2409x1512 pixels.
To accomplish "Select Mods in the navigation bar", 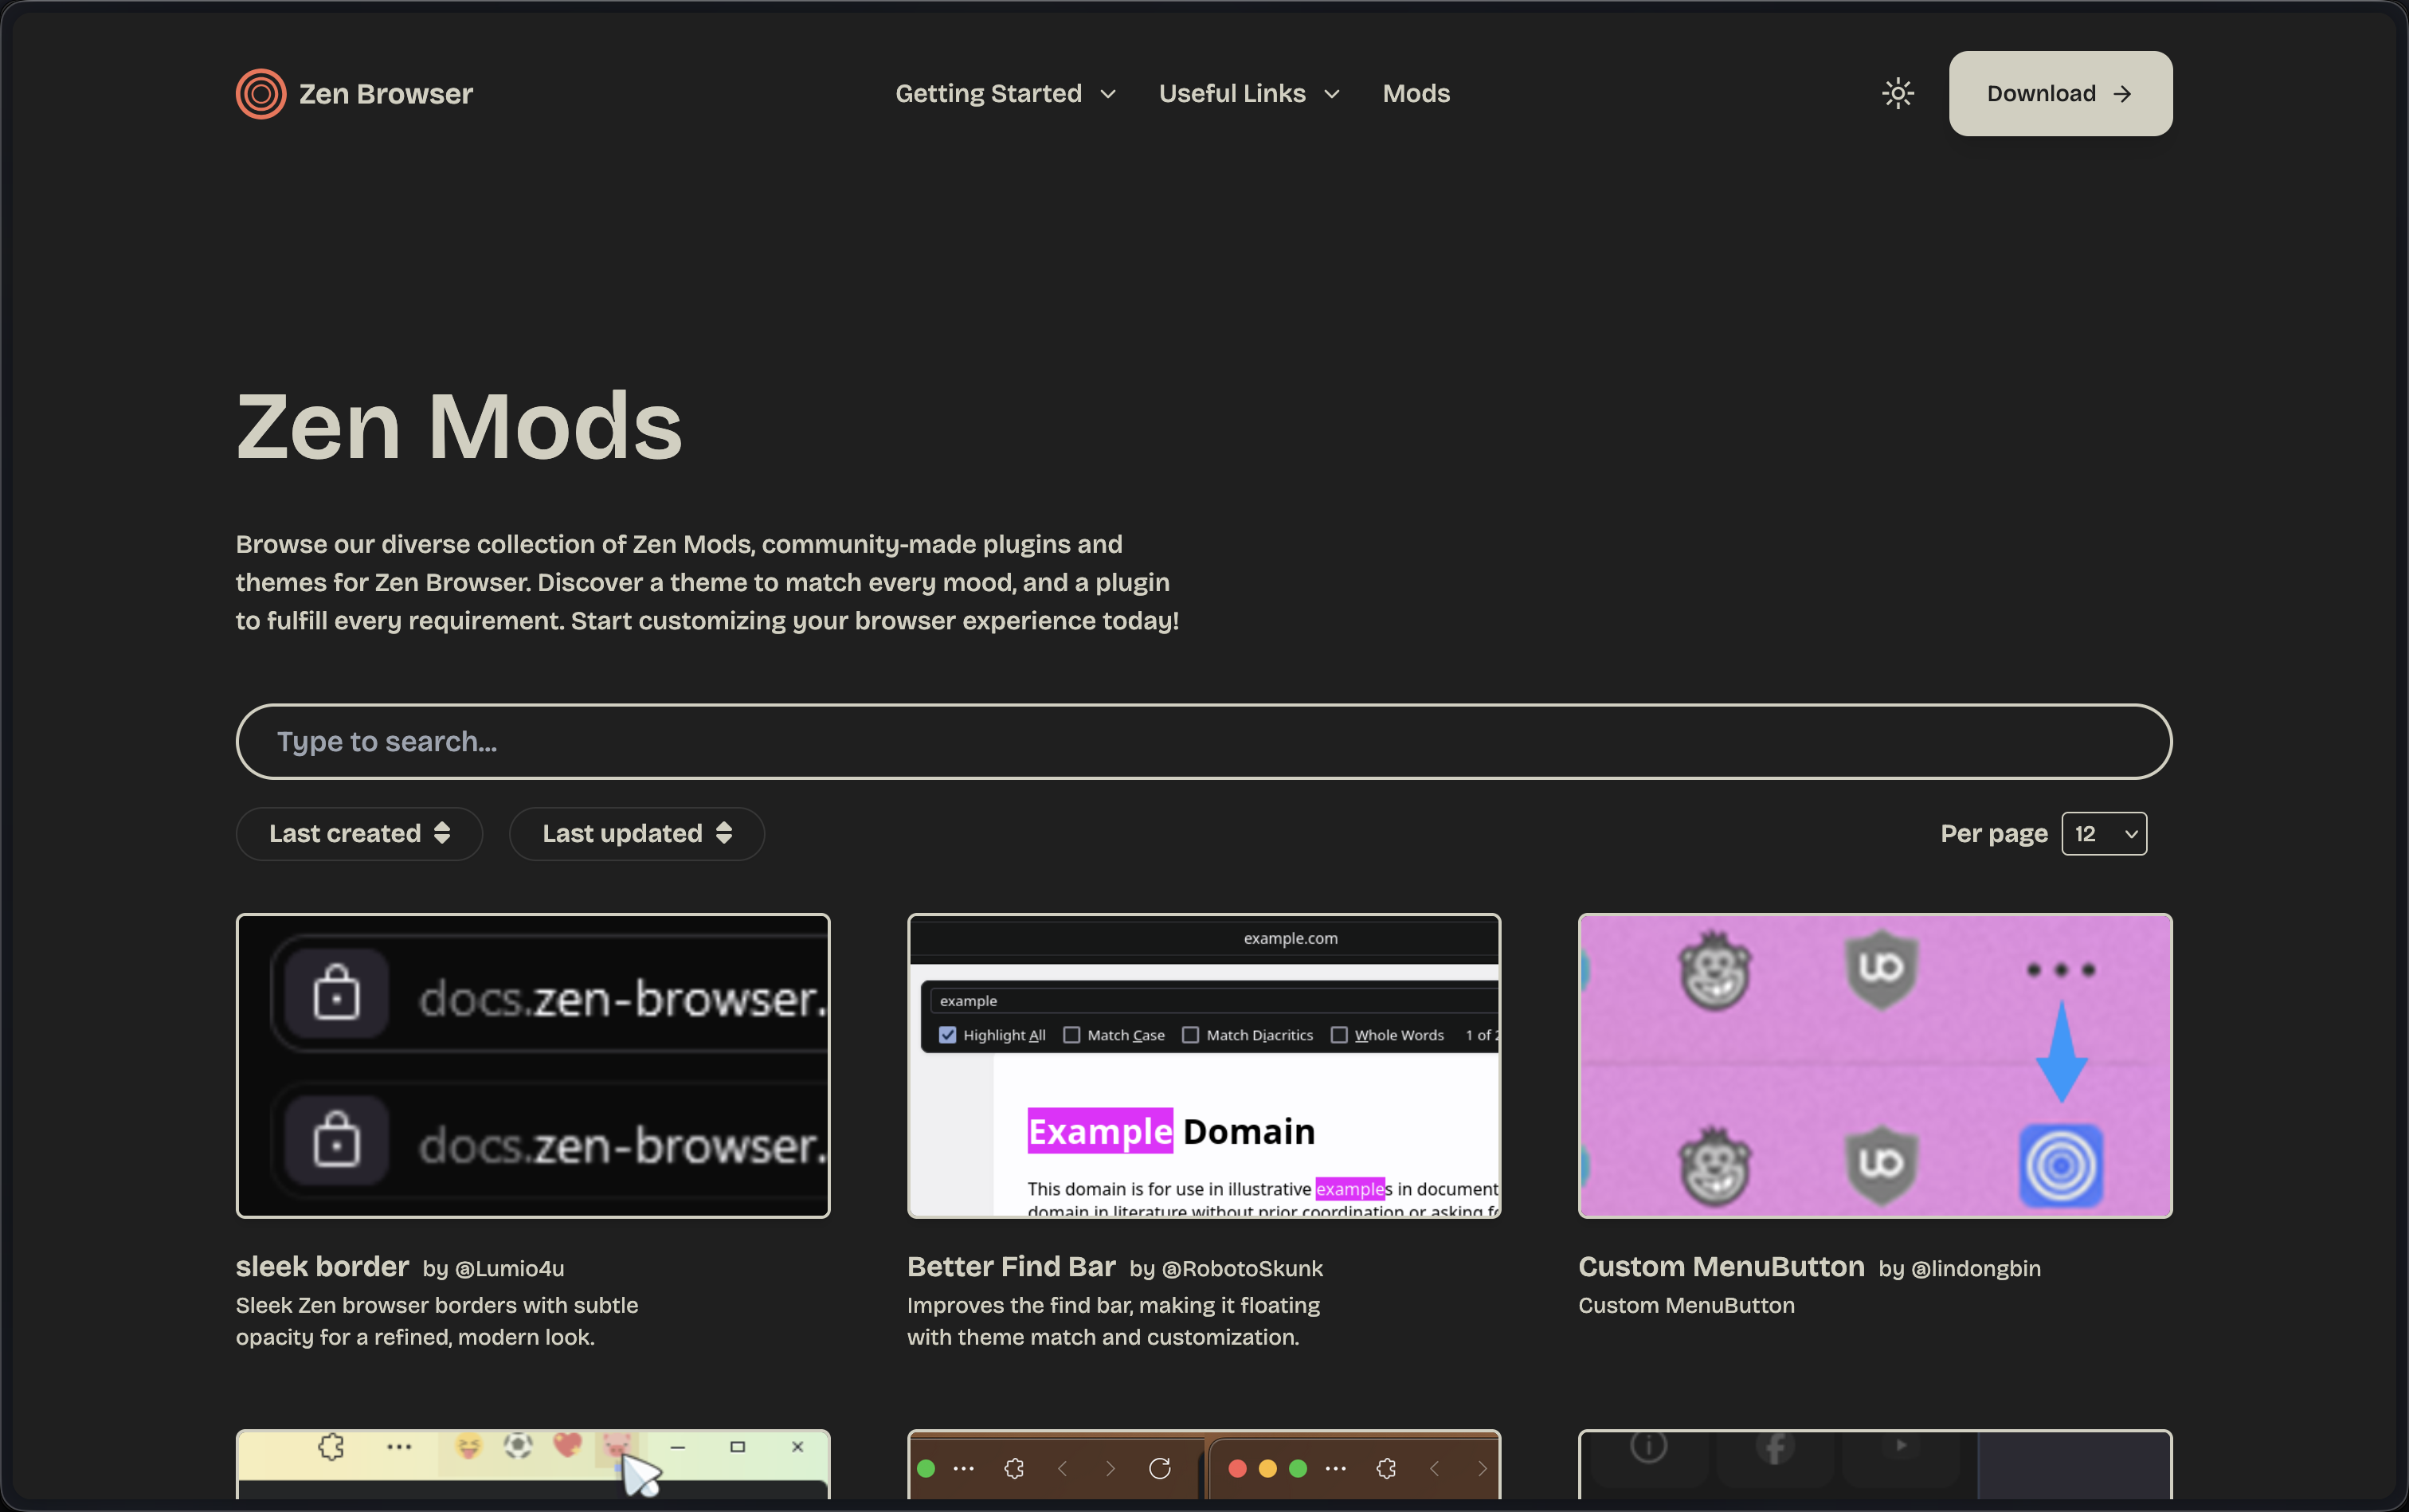I will click(x=1415, y=93).
